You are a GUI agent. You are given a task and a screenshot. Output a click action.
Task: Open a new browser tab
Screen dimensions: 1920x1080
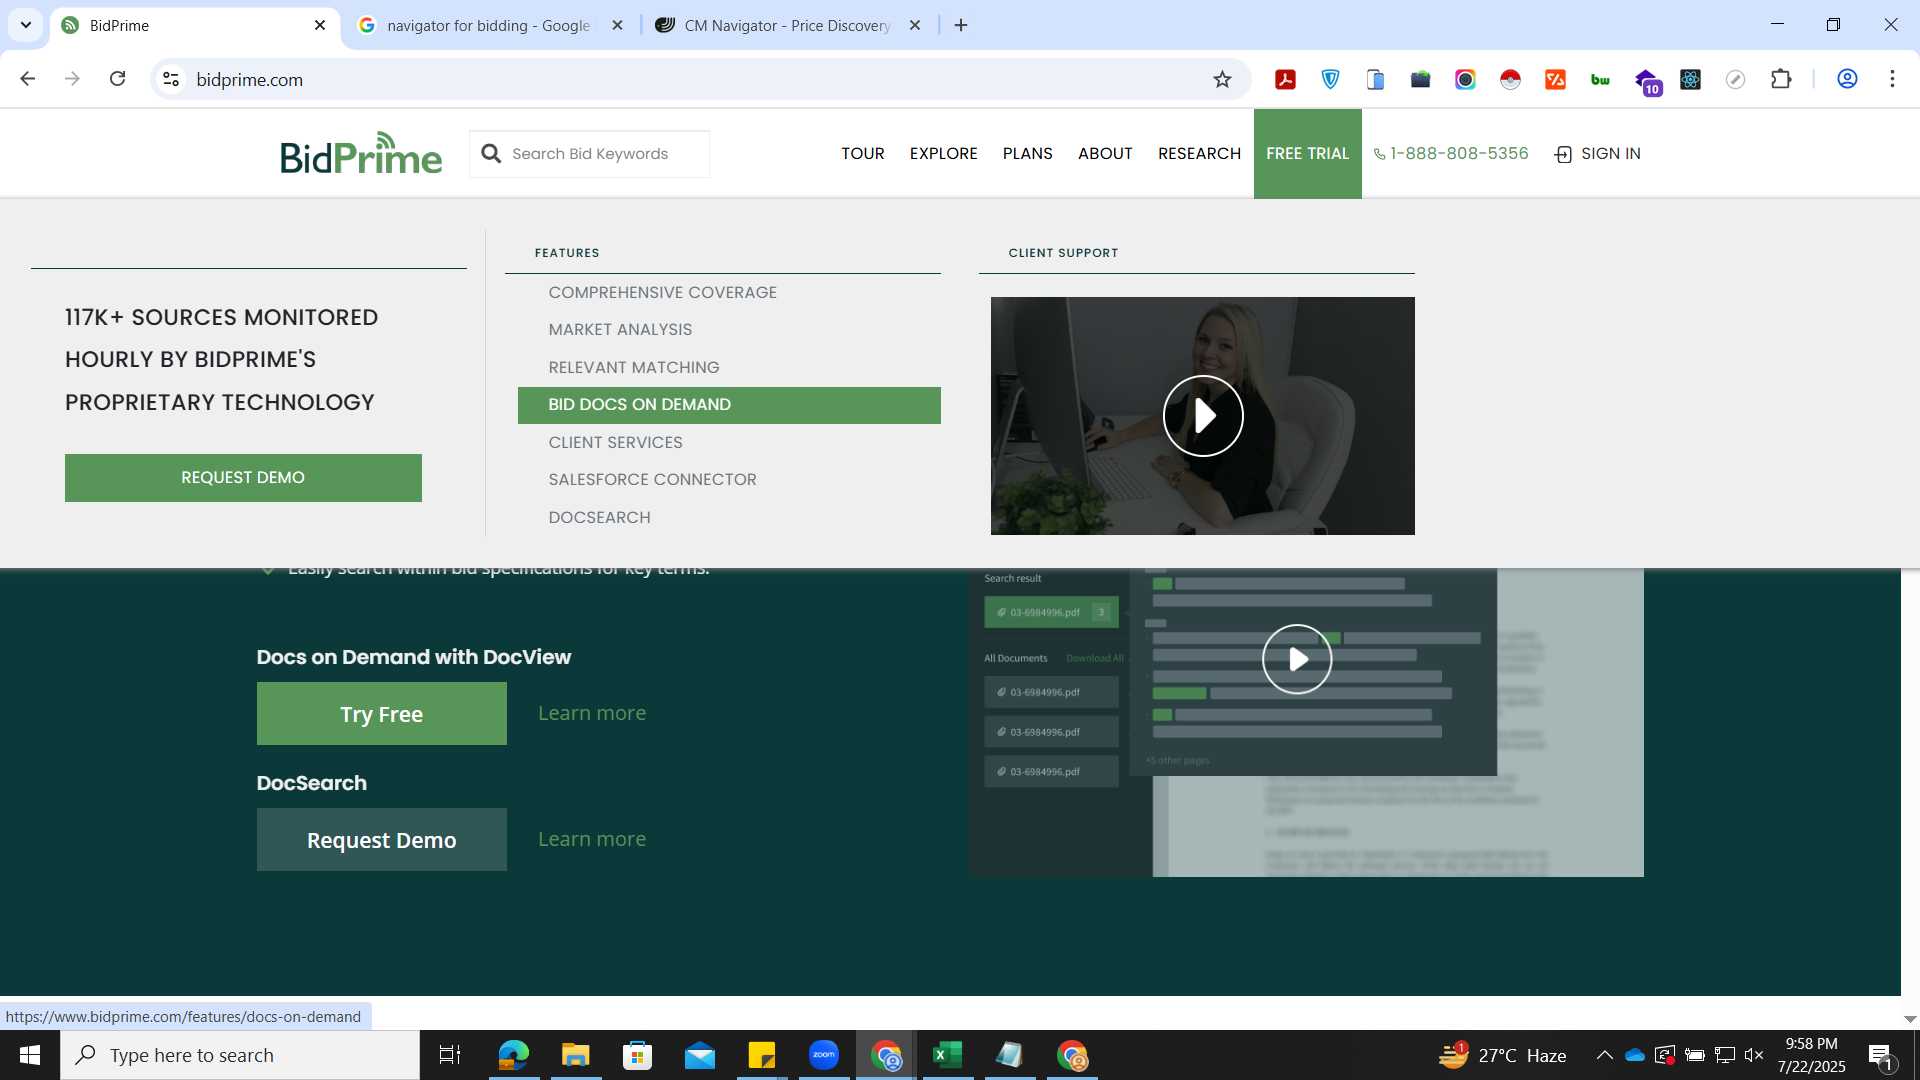[961, 25]
